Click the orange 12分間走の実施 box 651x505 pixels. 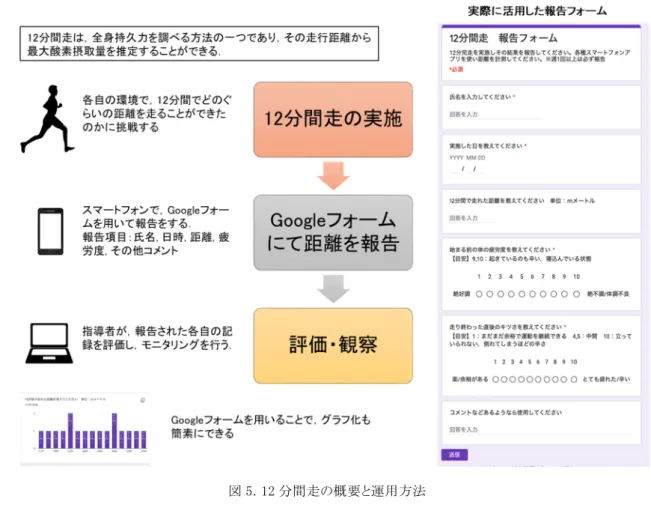333,119
